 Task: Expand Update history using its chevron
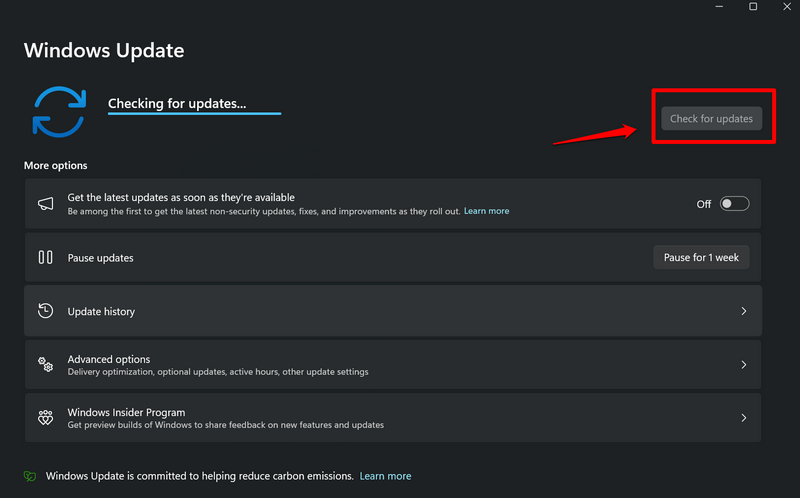tap(743, 311)
